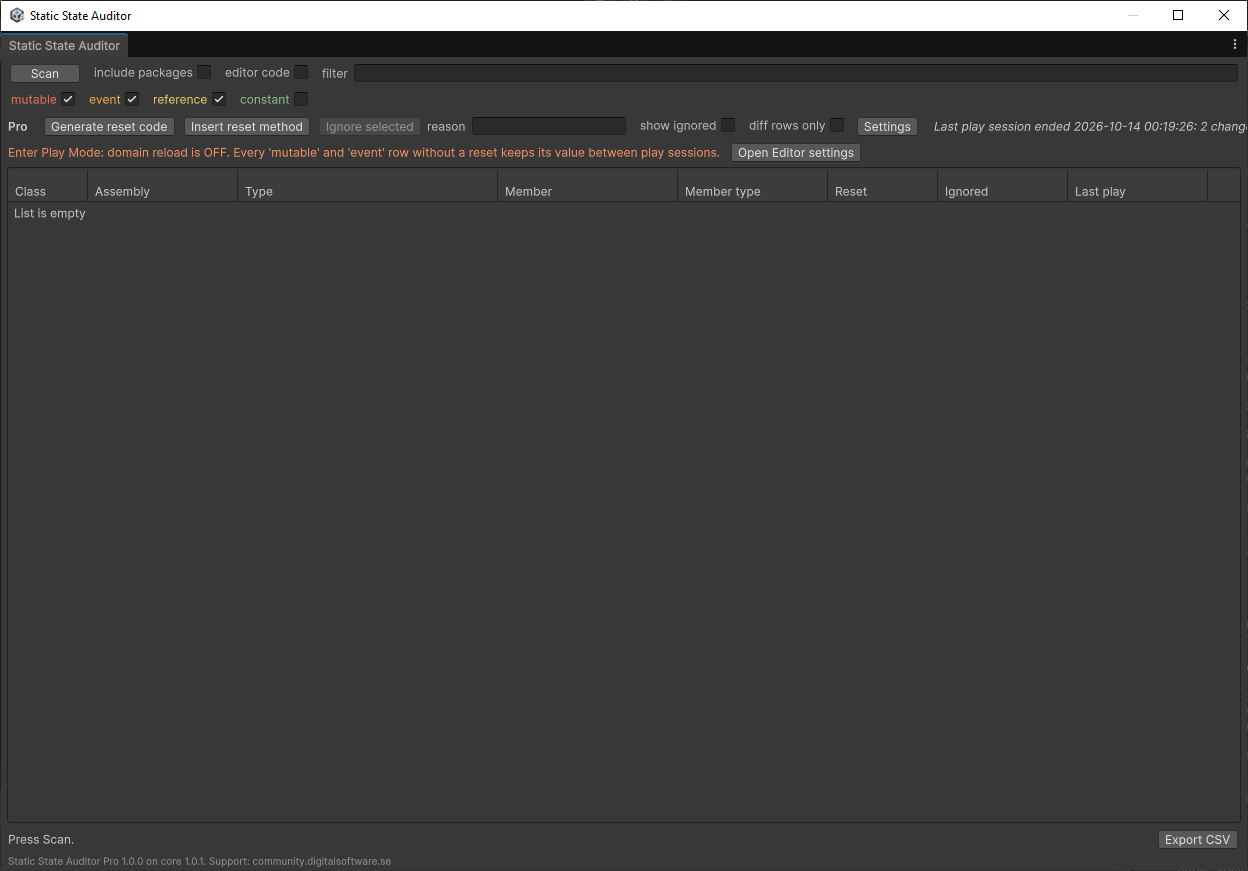
Task: Minimize the Static State Auditor window
Action: point(1133,15)
